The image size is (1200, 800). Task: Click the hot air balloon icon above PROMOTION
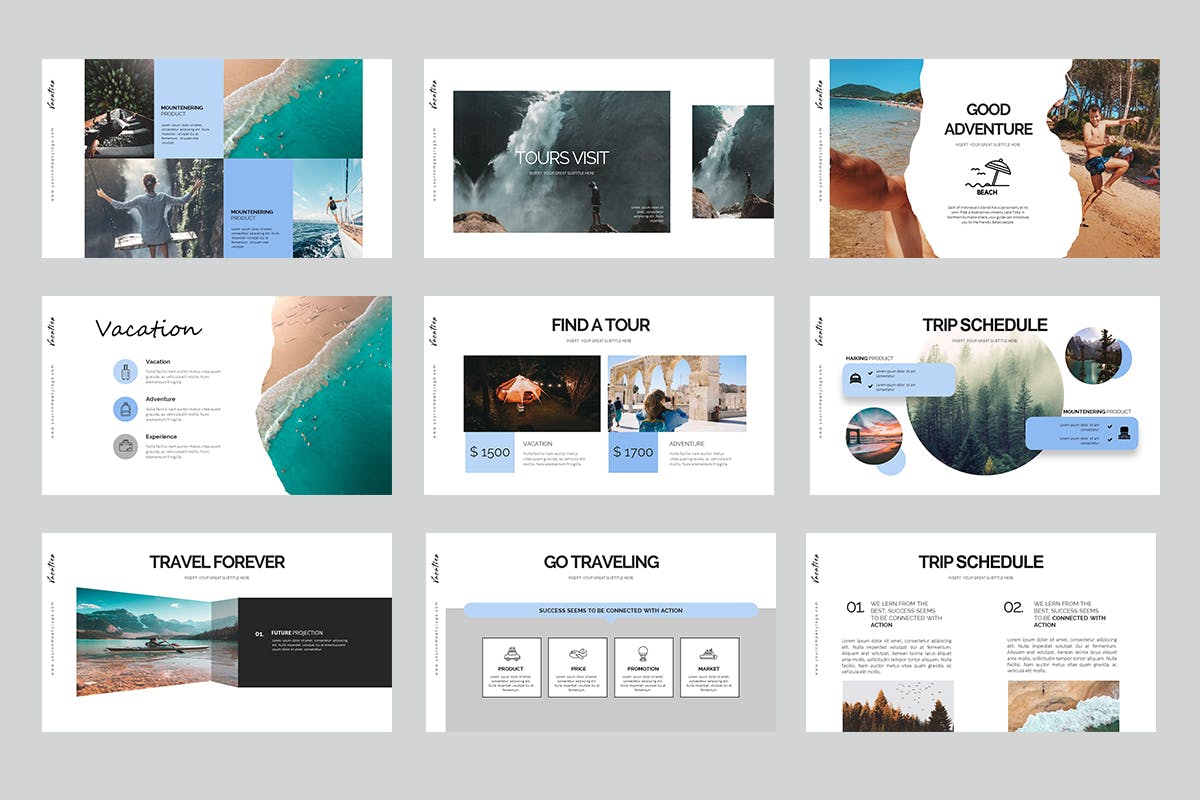click(643, 653)
